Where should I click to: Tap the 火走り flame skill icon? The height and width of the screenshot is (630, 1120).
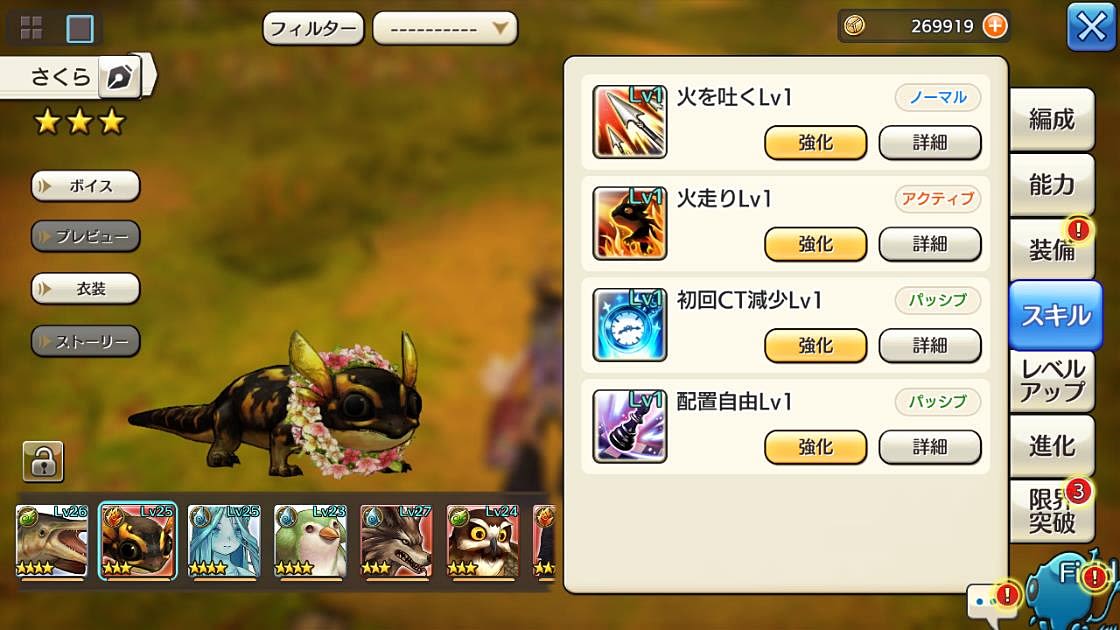pos(629,223)
